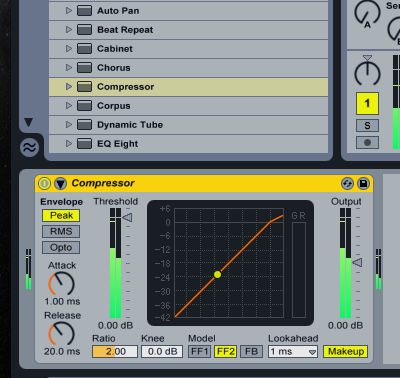Fold the Compressor device with triangle button
This screenshot has height=378, width=400.
tap(60, 183)
